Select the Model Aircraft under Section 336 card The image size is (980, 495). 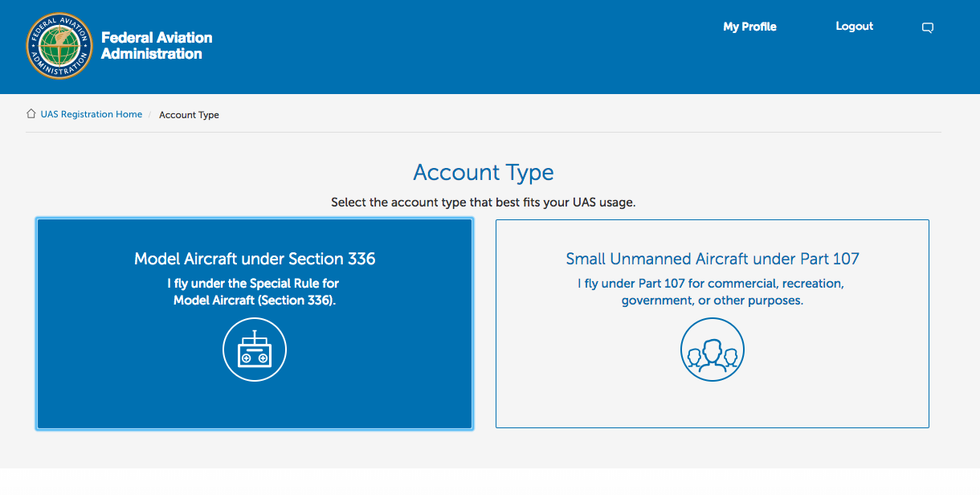click(254, 400)
